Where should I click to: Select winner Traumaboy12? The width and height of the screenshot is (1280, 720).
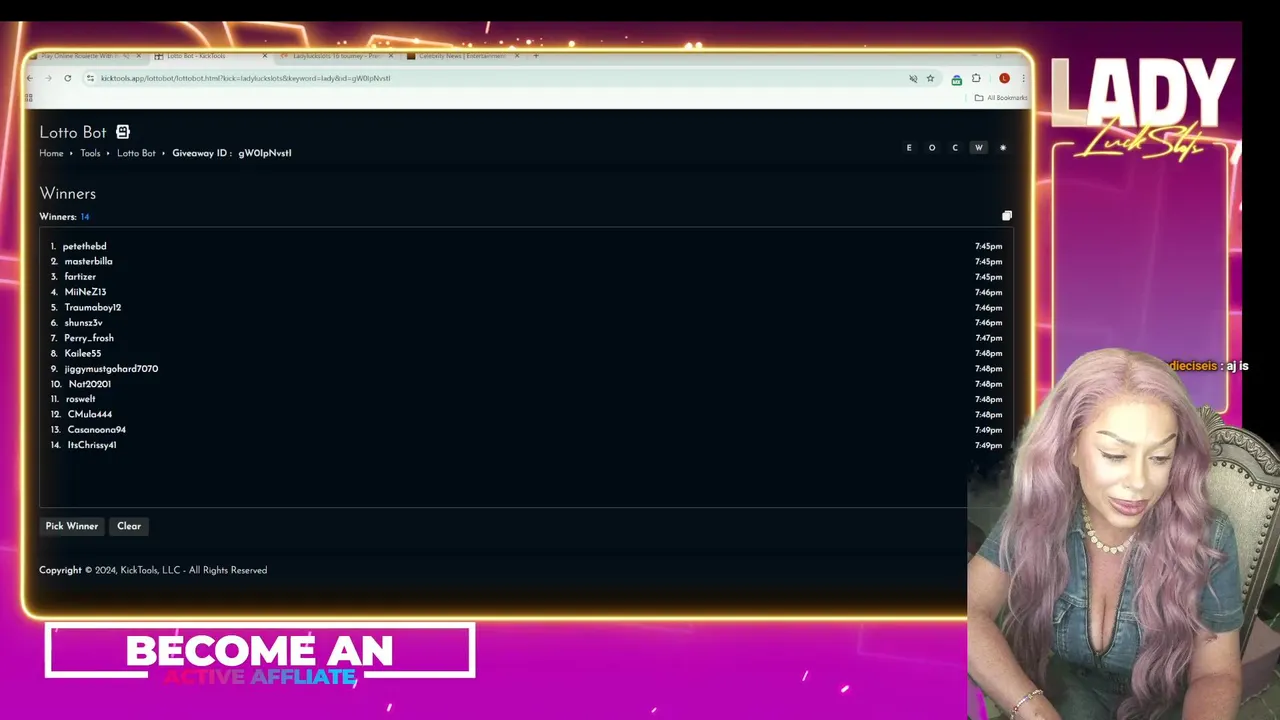(x=93, y=307)
